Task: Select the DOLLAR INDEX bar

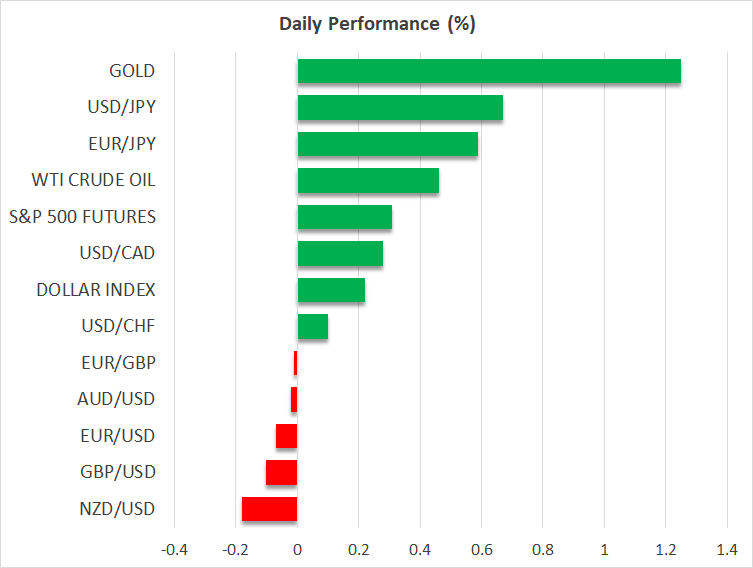Action: coord(331,290)
